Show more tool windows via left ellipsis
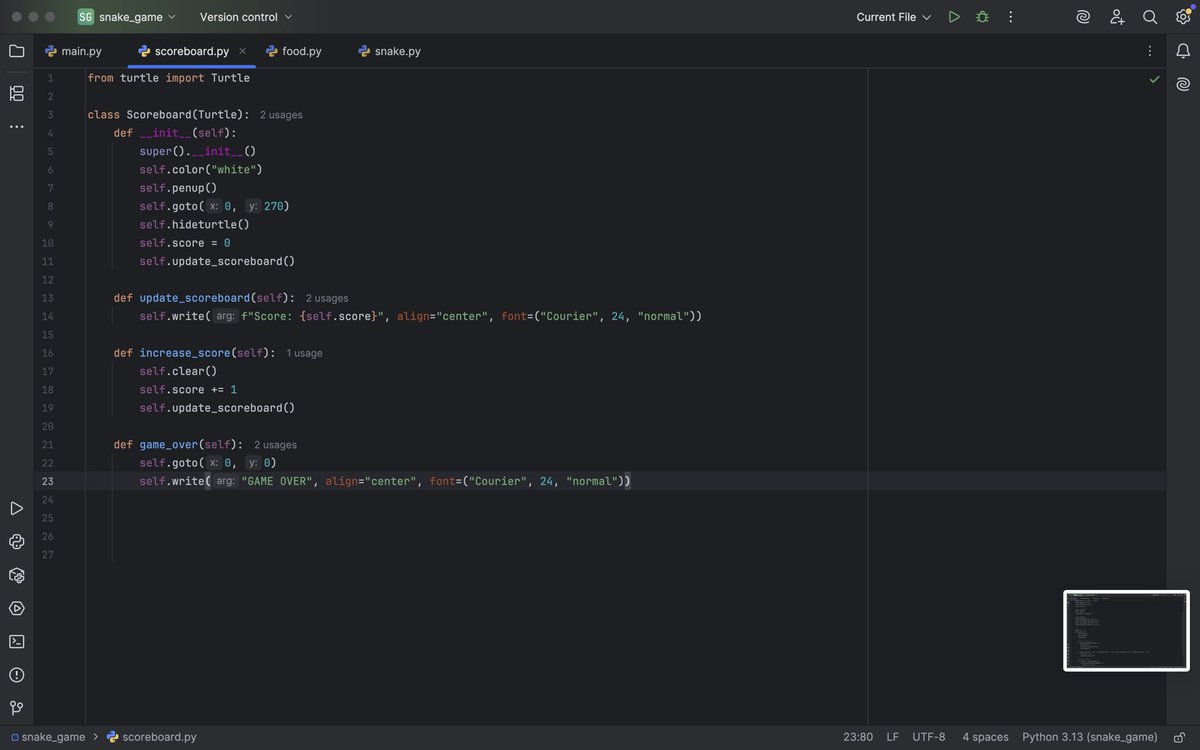 pyautogui.click(x=16, y=127)
